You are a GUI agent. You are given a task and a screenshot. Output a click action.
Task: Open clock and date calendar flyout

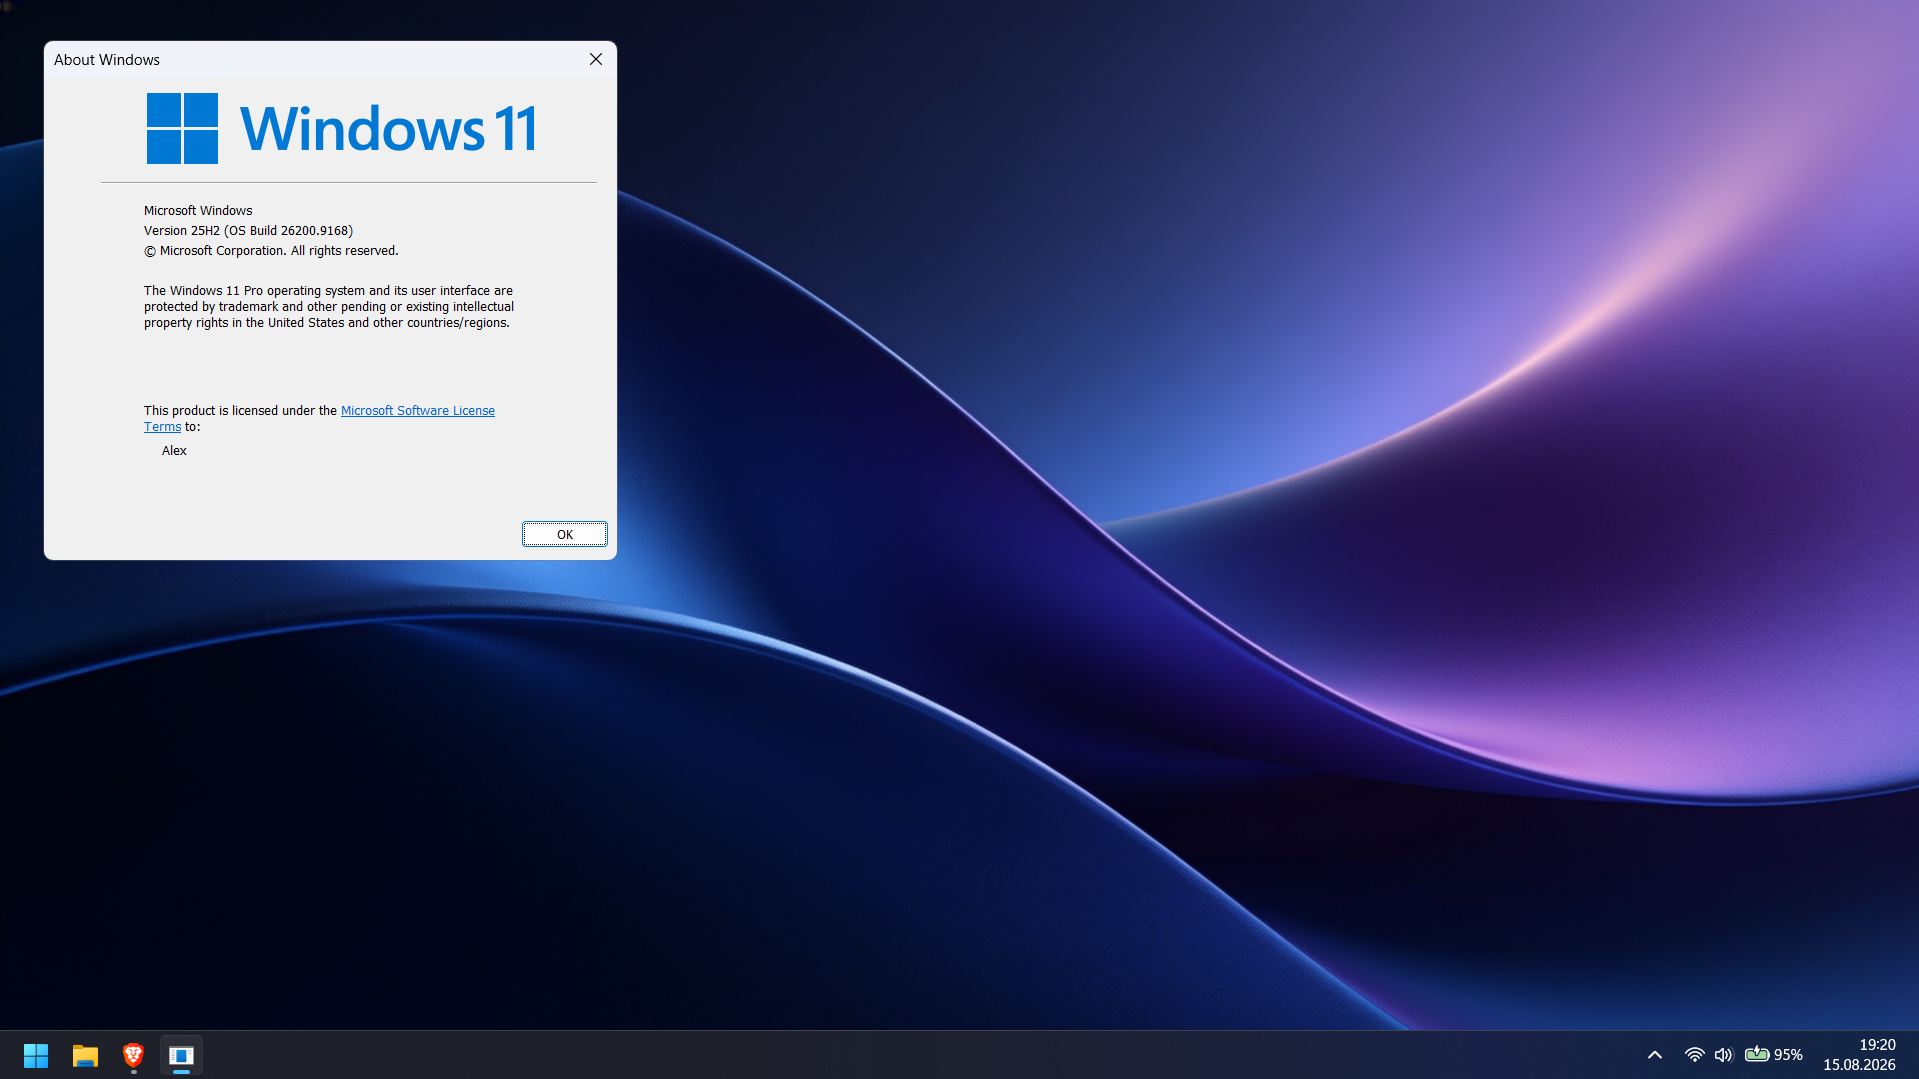1859,1055
